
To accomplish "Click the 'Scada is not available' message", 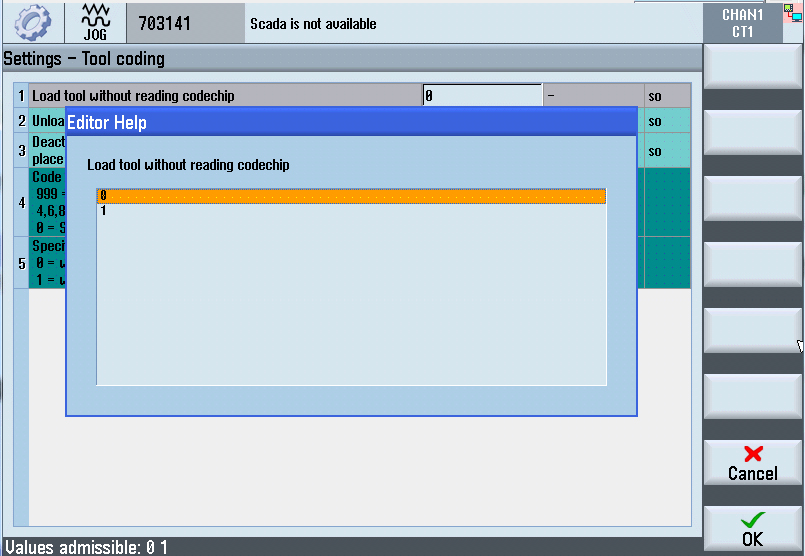I will 313,23.
